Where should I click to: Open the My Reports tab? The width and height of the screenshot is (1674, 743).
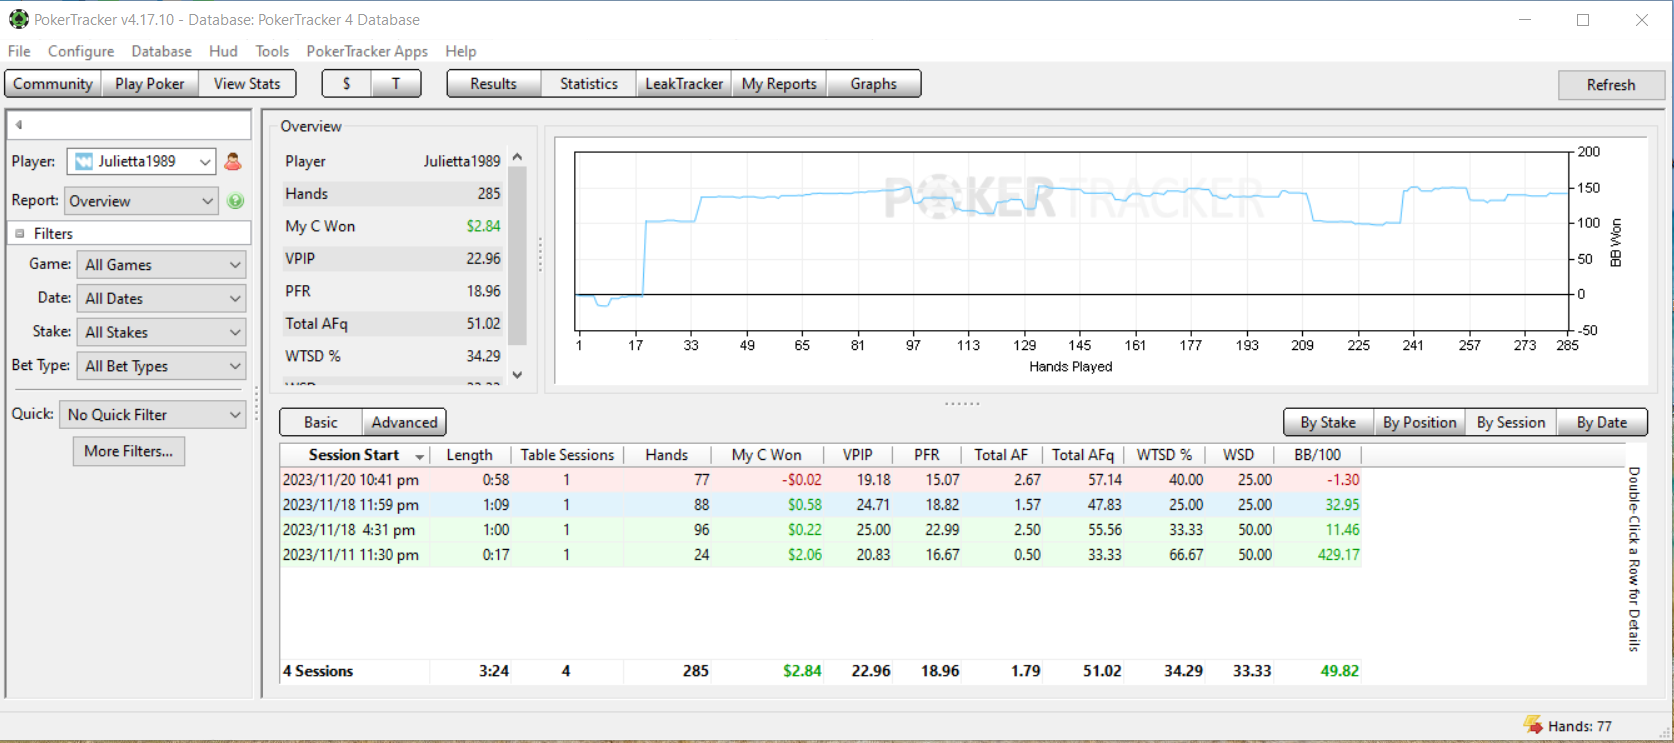coord(779,84)
